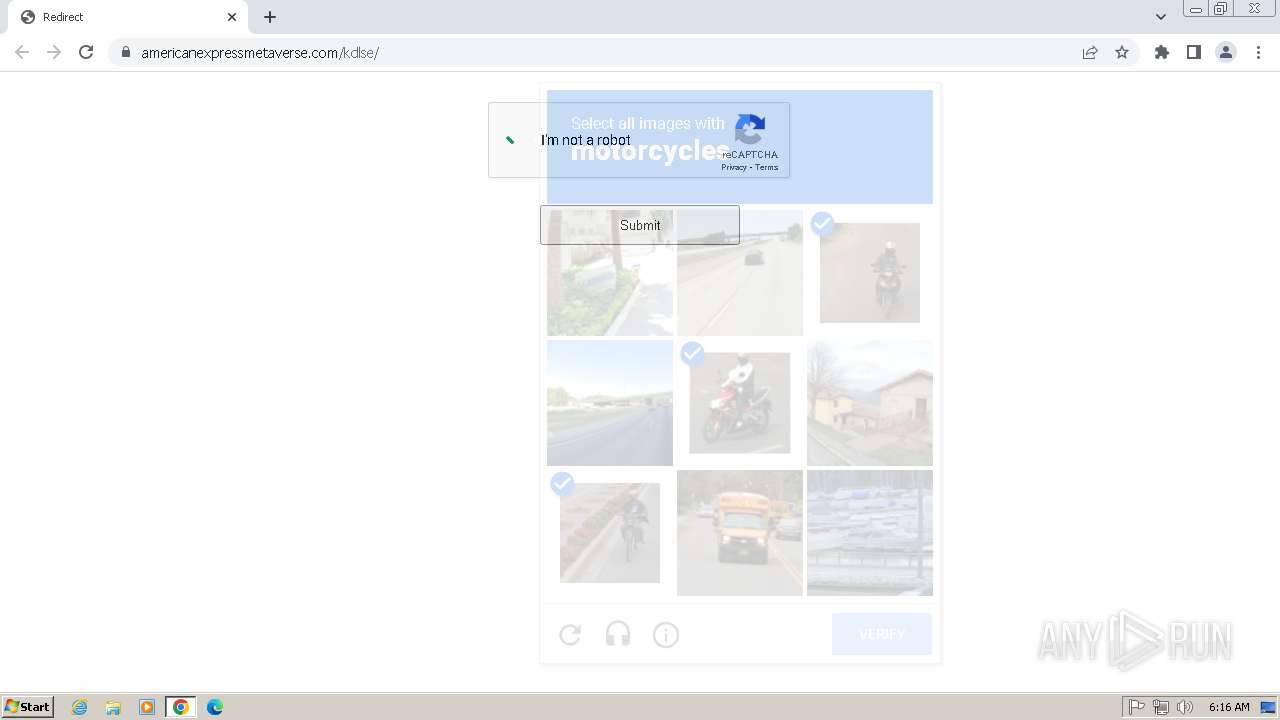The width and height of the screenshot is (1280, 720).
Task: Share this page from the address bar
Action: pos(1090,52)
